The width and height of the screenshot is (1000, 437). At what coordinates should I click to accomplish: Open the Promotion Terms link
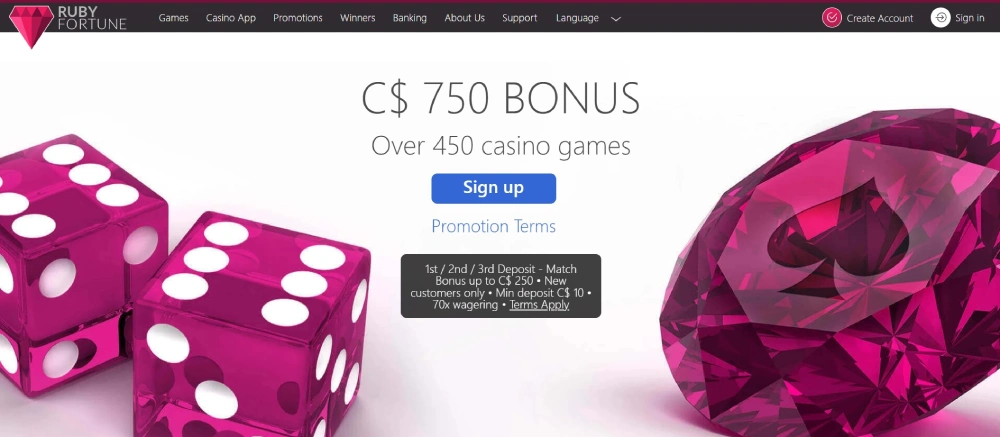point(494,226)
